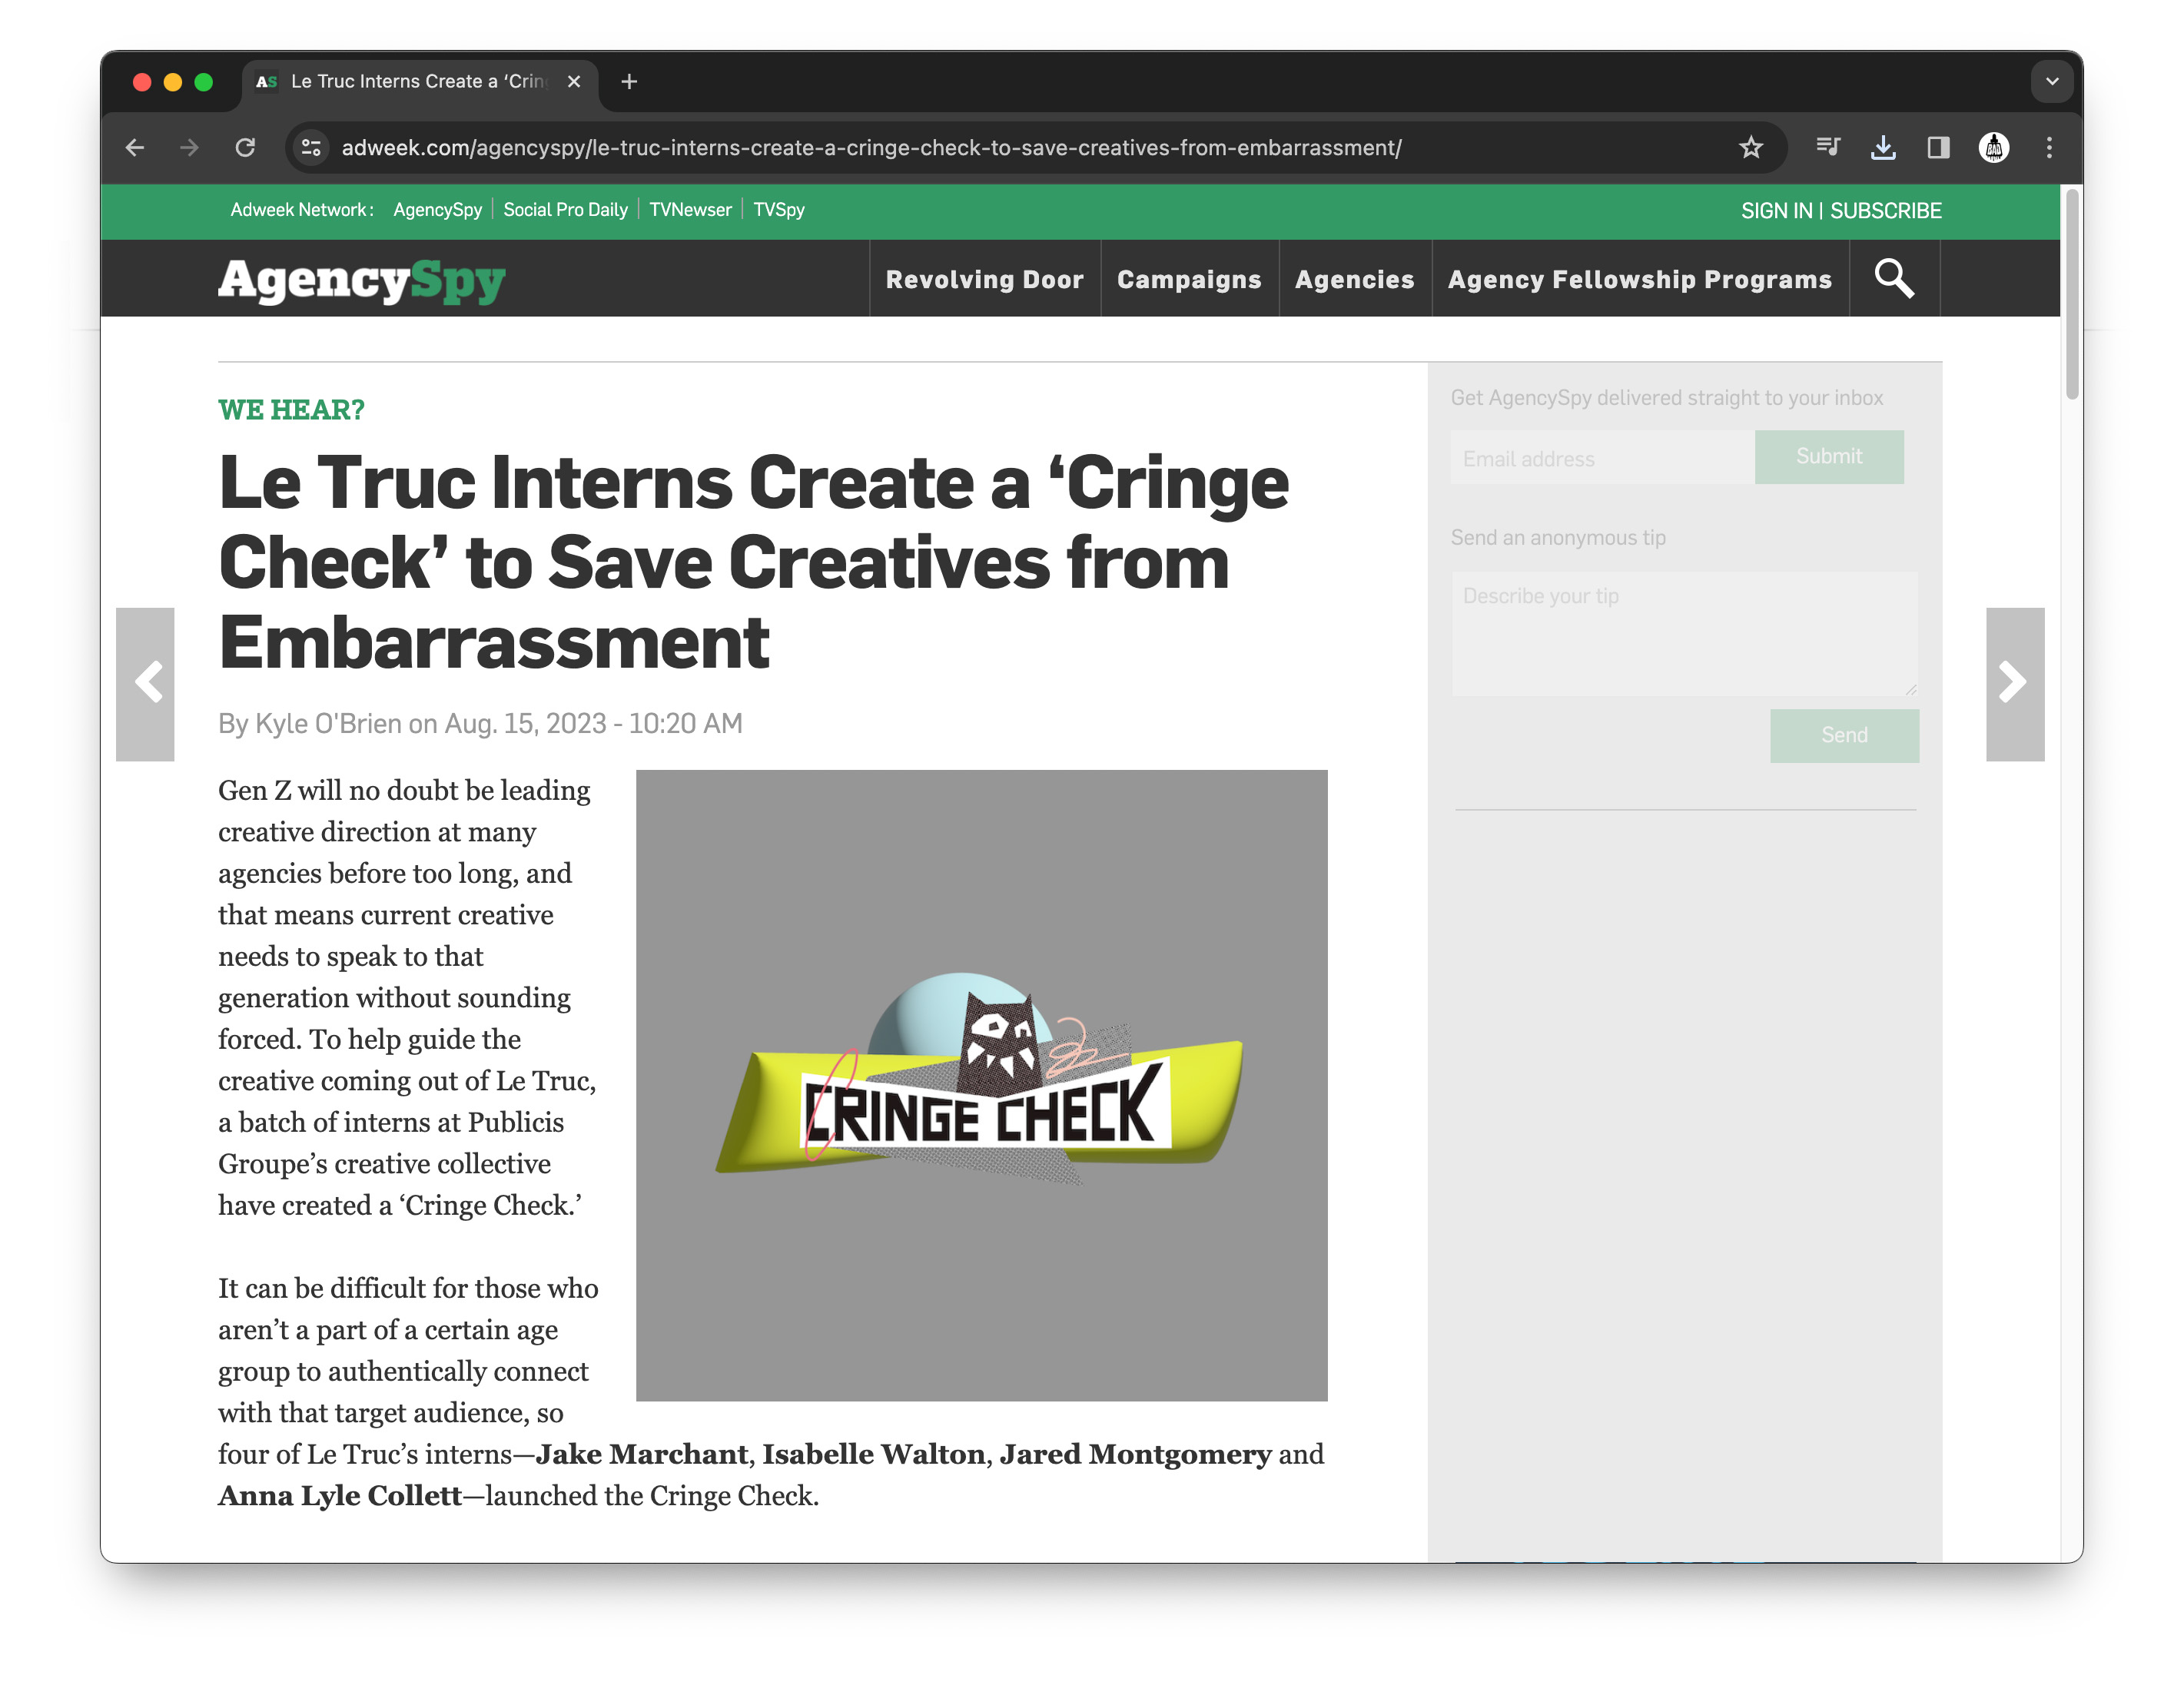Close the Le Truc Interns tab
This screenshot has width=2184, height=1695.
coord(574,82)
